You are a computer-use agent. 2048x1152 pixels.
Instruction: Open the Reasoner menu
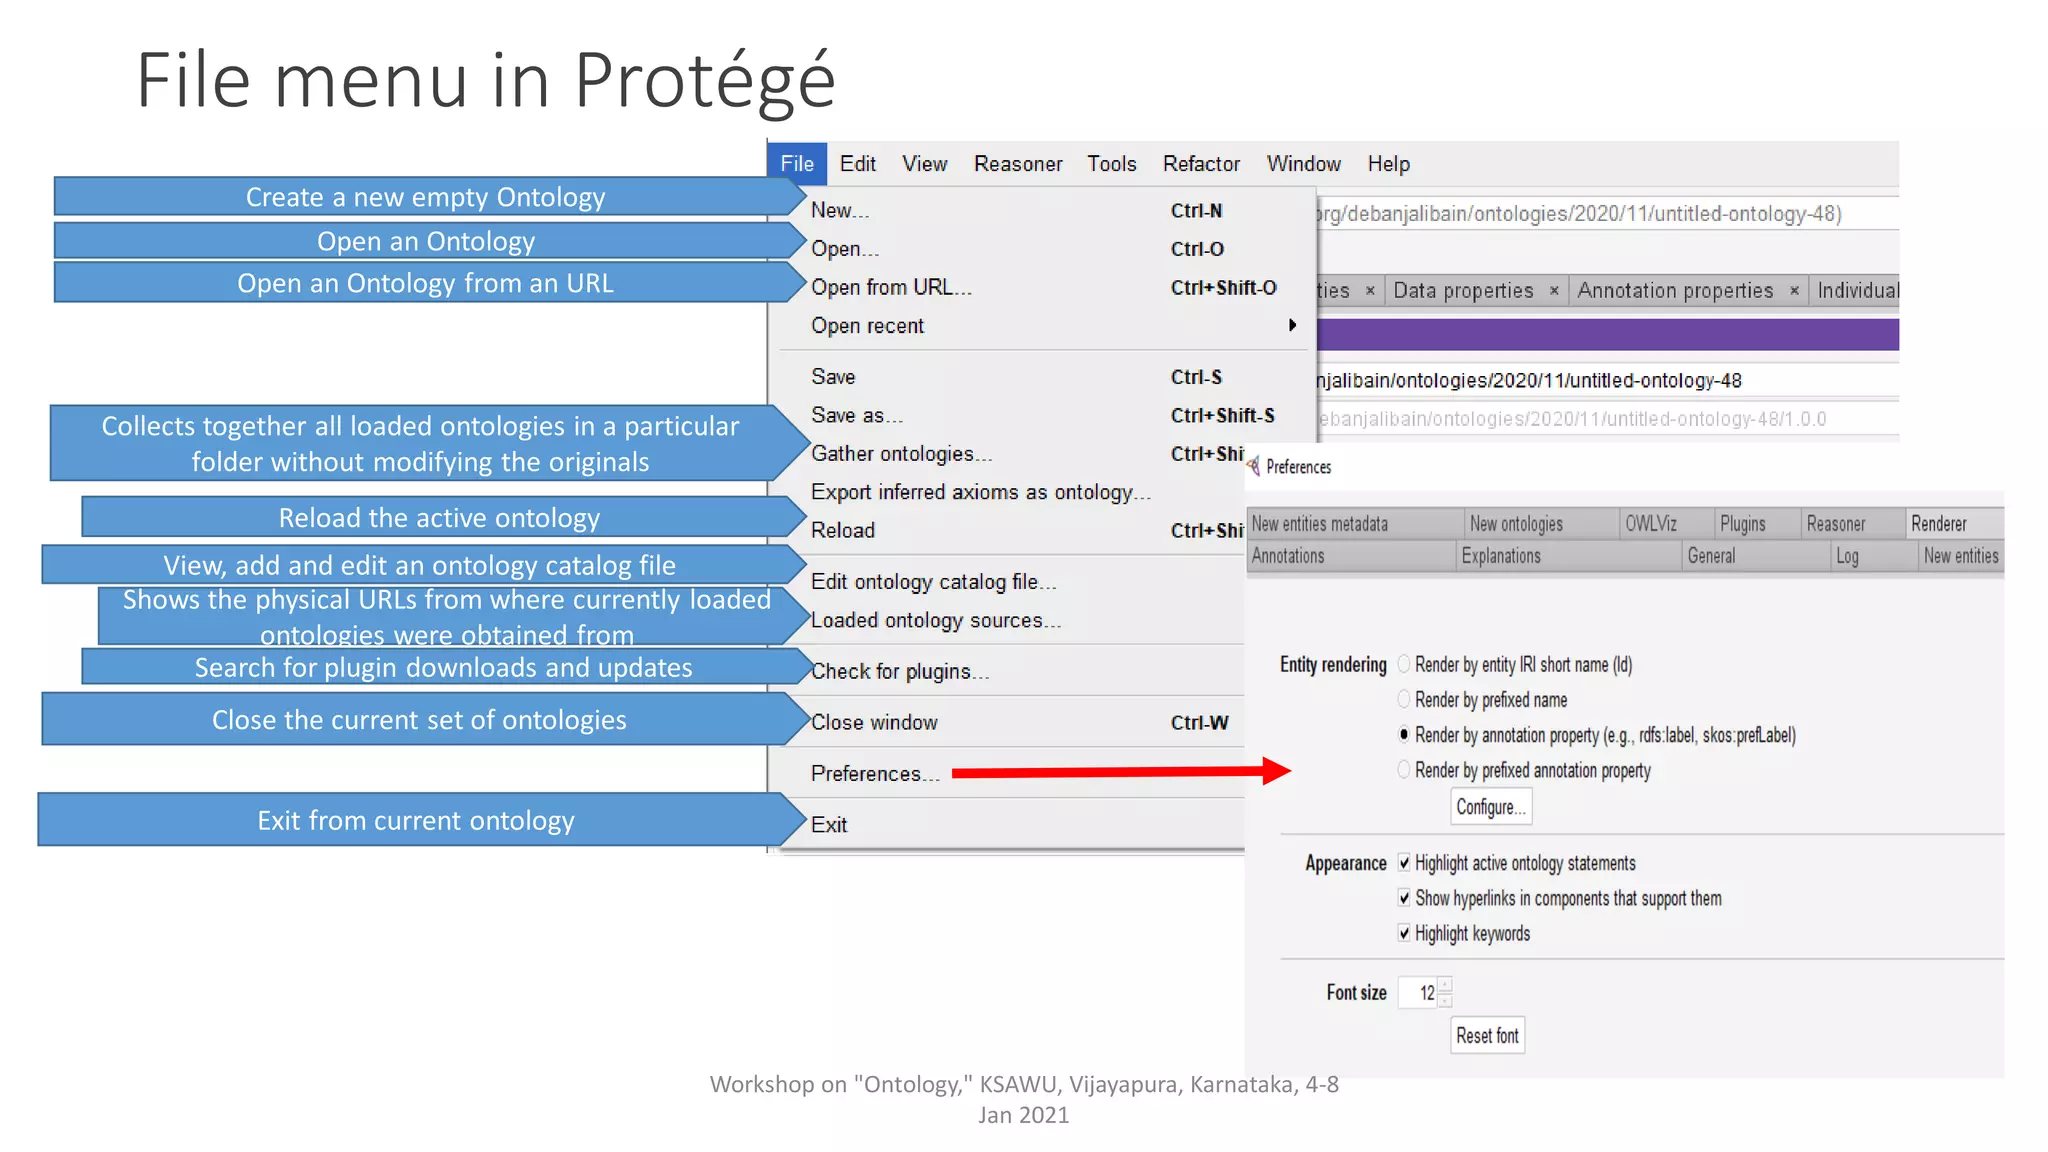tap(1018, 164)
